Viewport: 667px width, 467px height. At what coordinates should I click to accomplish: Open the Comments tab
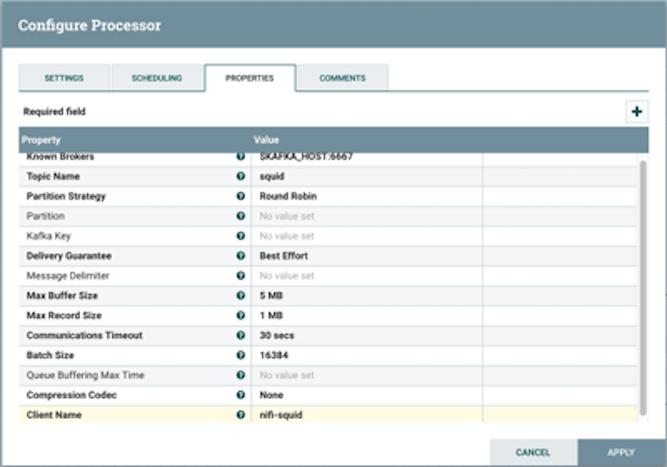tap(342, 78)
